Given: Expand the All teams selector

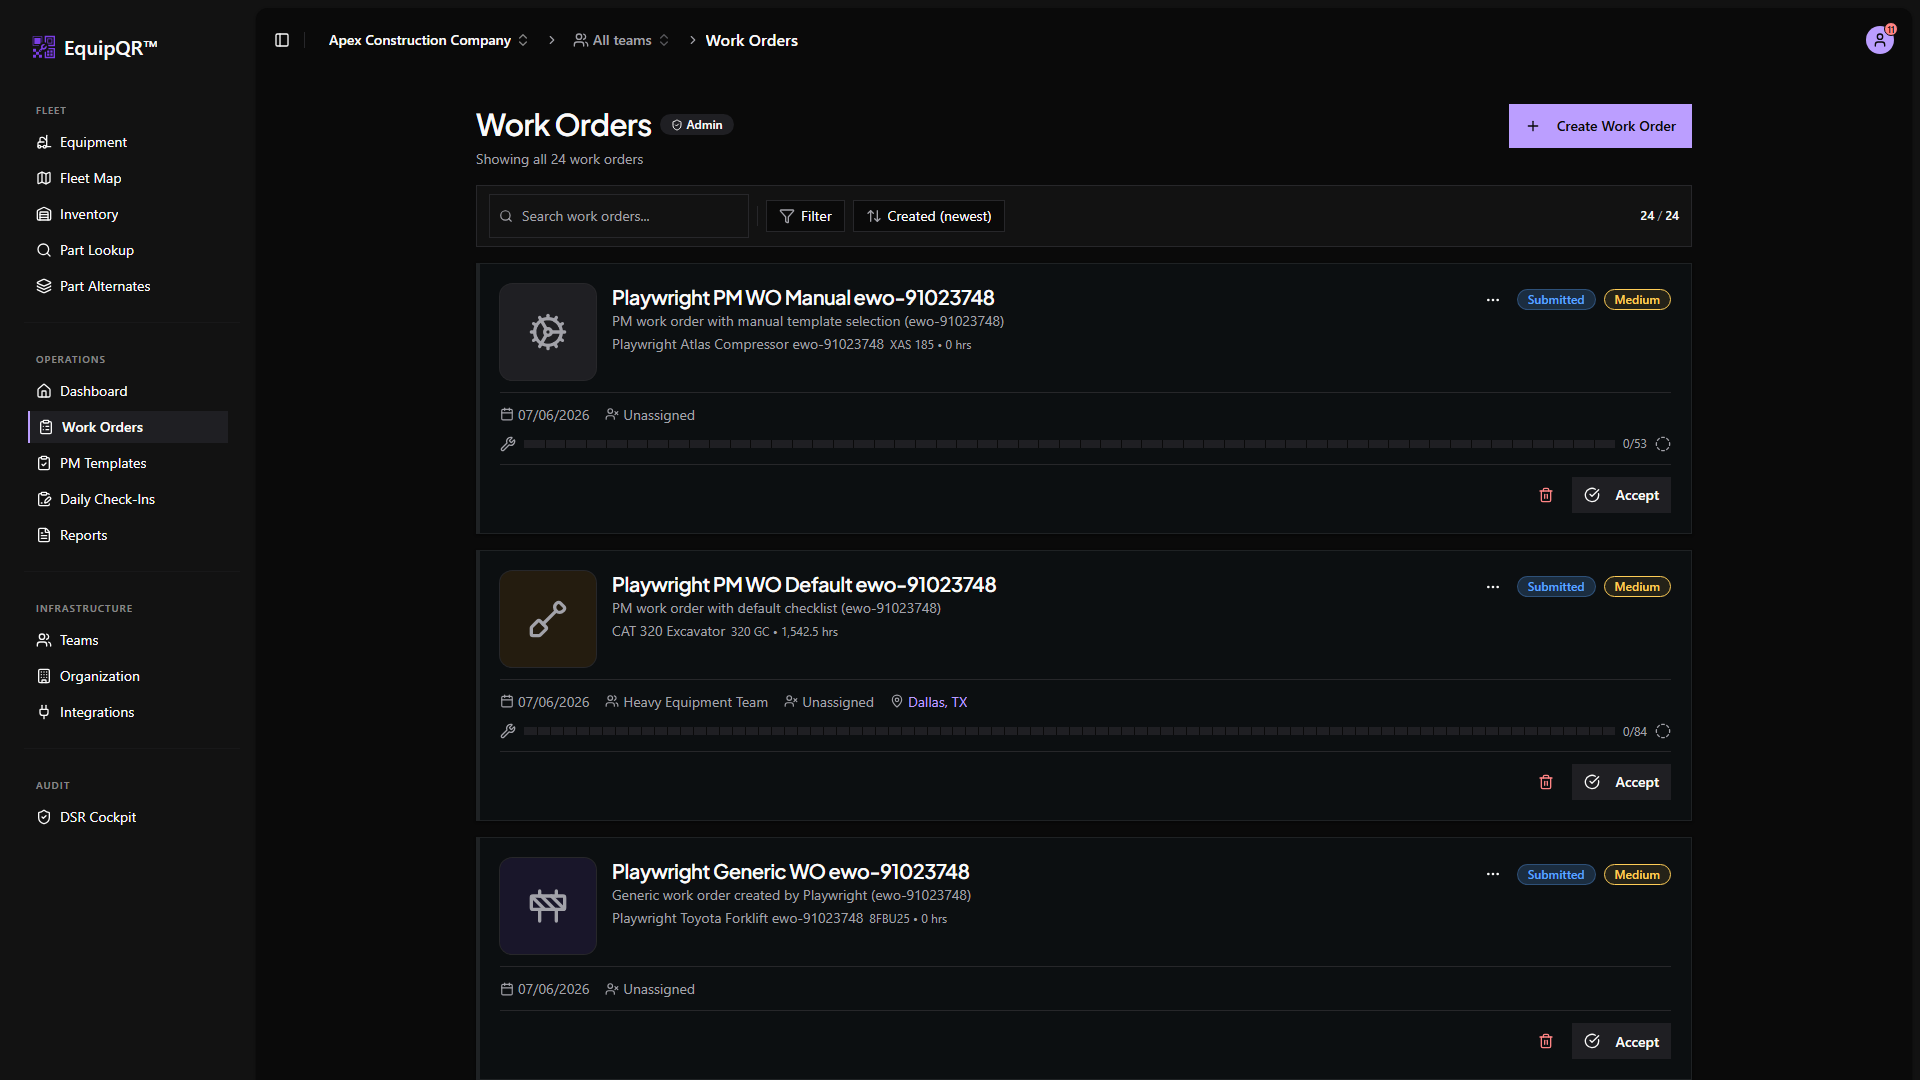Looking at the screenshot, I should click(x=621, y=40).
